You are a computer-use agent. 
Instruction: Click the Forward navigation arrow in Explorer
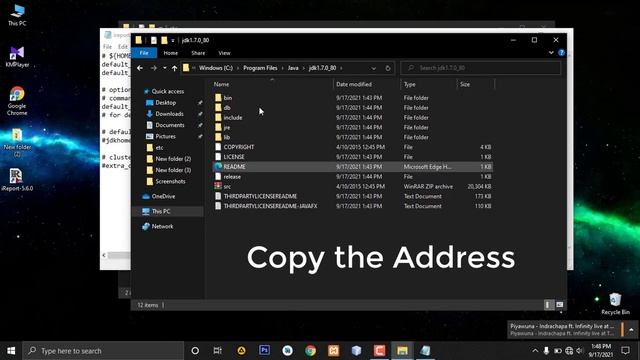pos(153,68)
